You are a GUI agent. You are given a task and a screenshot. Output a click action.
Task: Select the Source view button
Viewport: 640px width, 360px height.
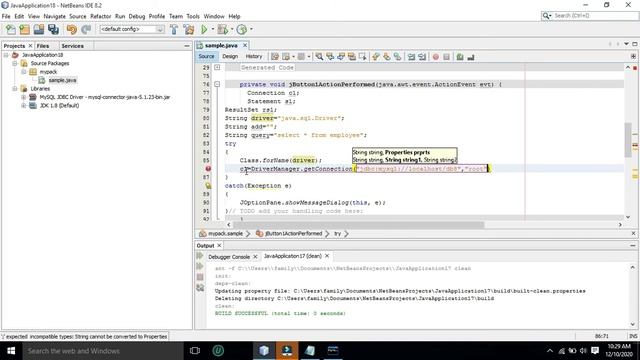point(207,56)
